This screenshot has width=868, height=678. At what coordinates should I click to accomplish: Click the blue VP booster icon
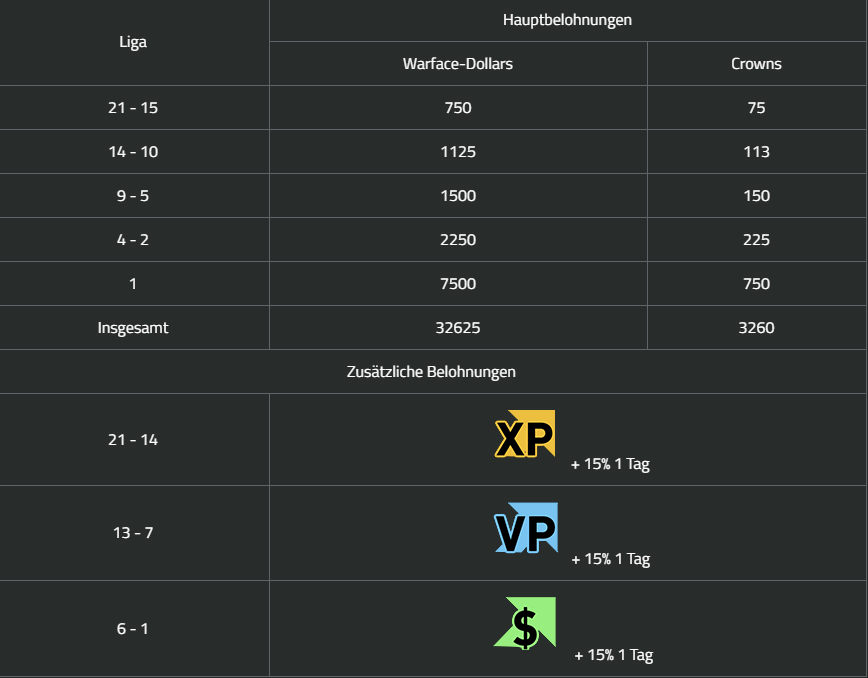[x=525, y=528]
